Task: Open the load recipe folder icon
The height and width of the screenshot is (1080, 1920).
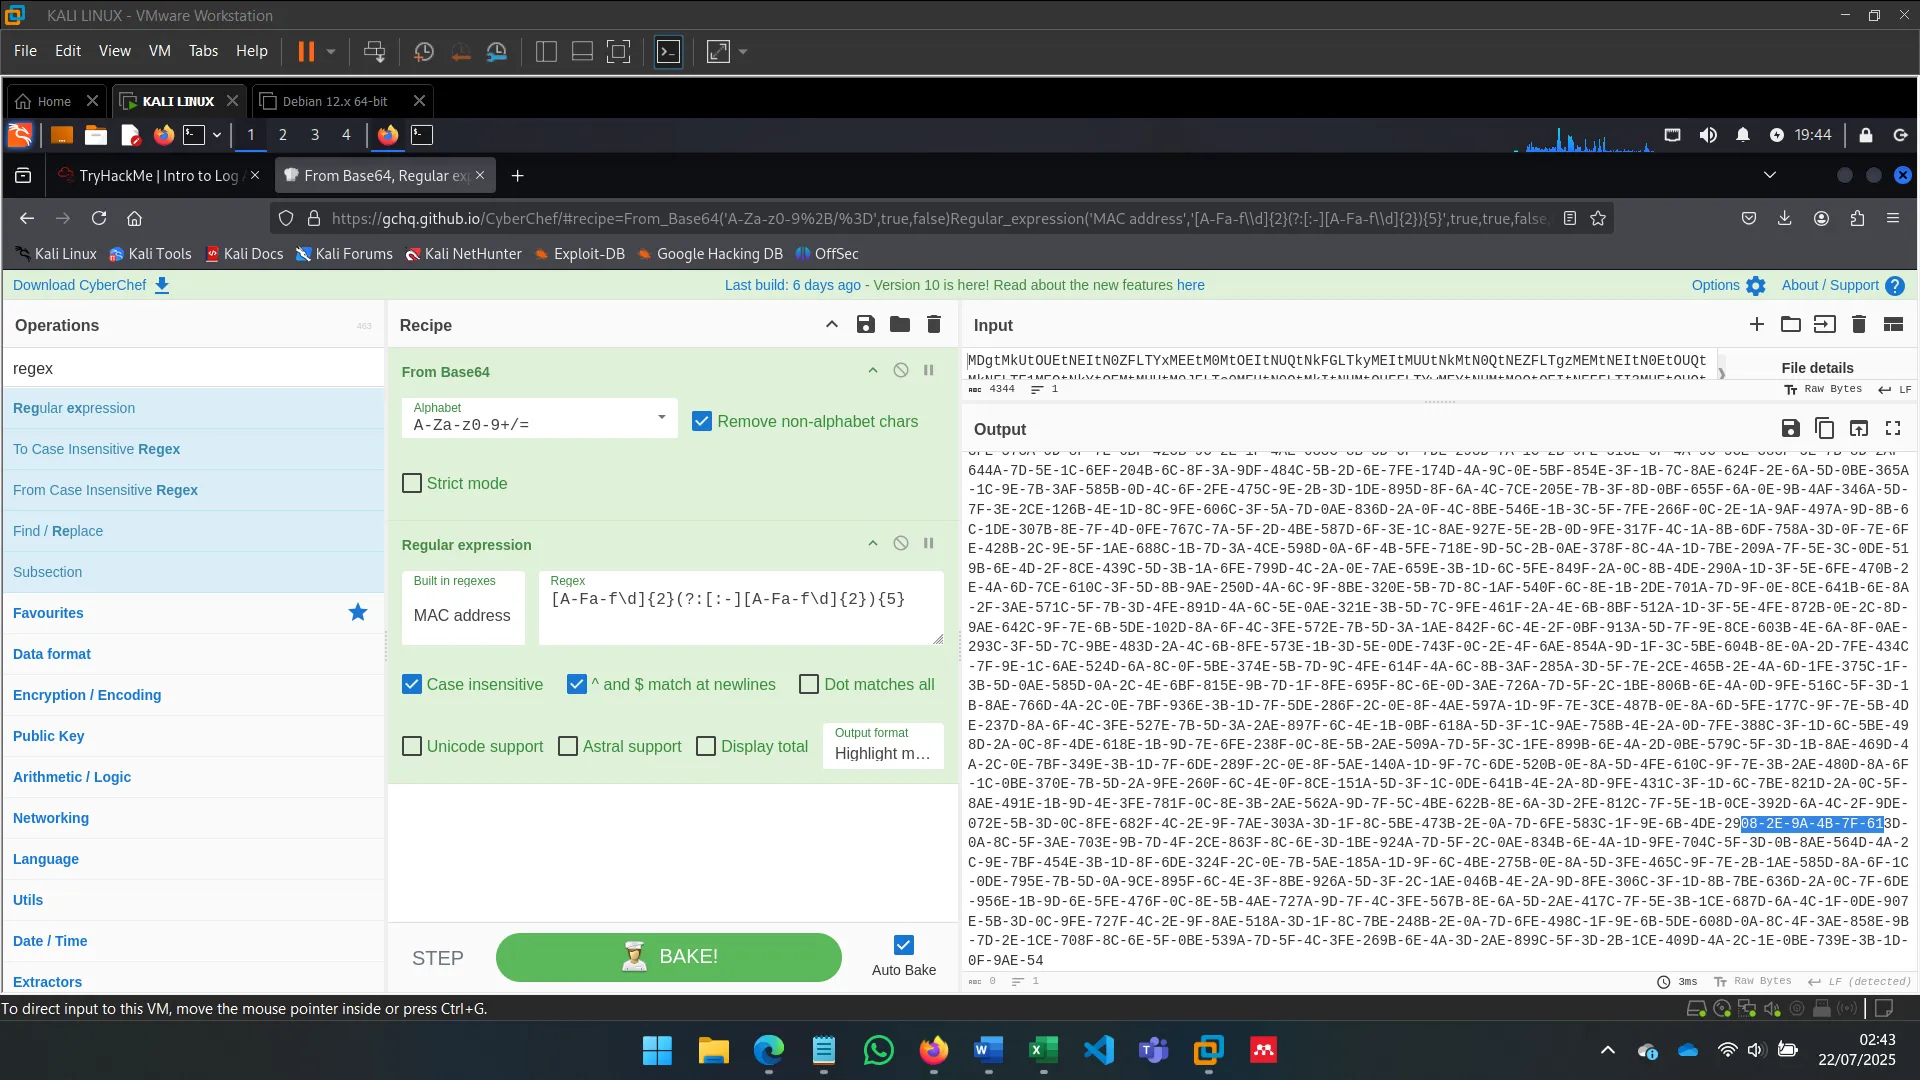Action: tap(899, 324)
